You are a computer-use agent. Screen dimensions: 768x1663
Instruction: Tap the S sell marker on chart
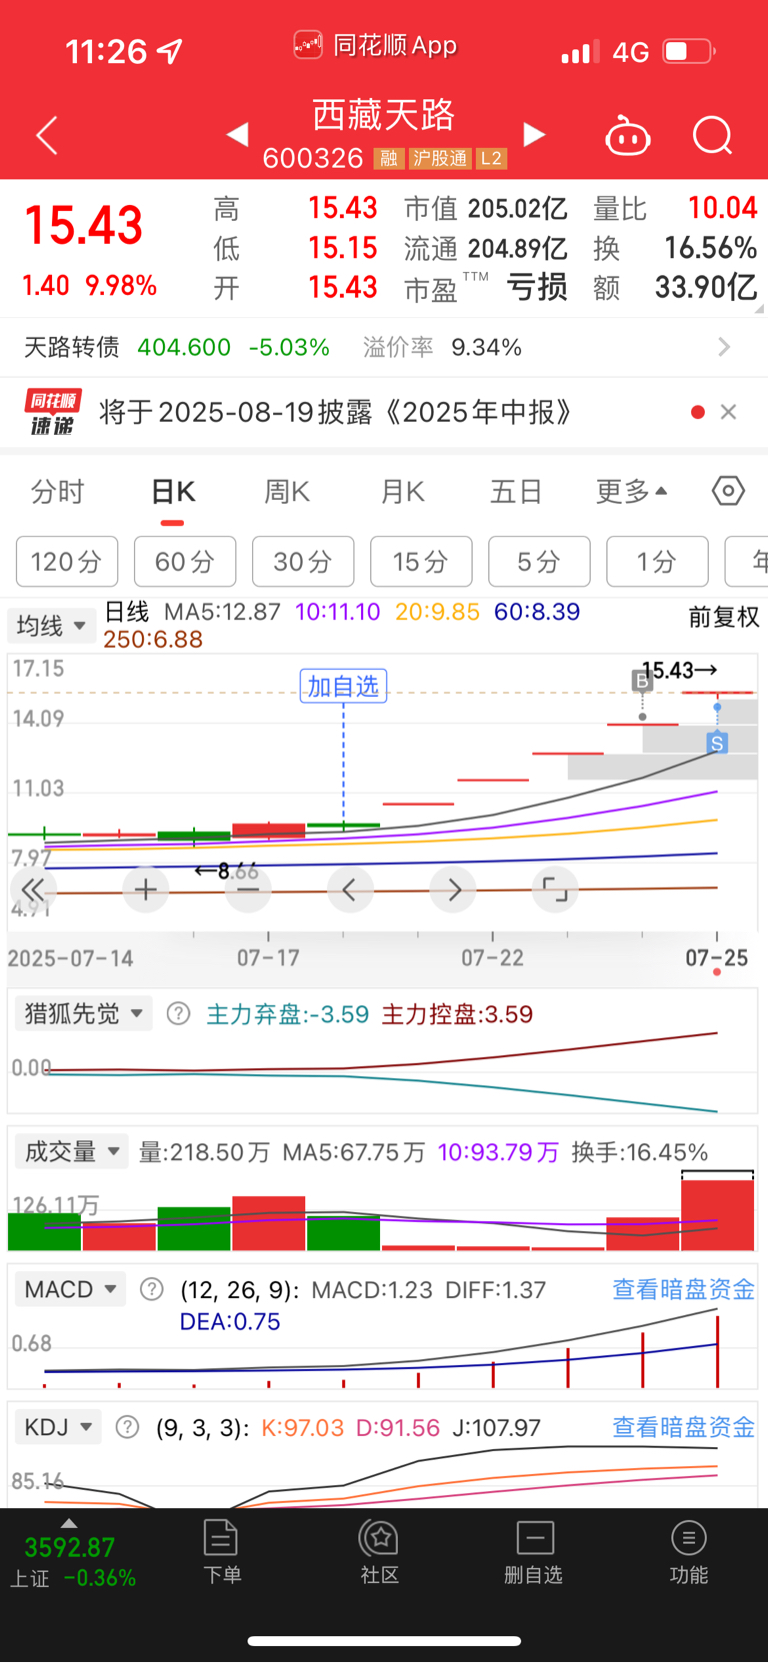pyautogui.click(x=716, y=743)
